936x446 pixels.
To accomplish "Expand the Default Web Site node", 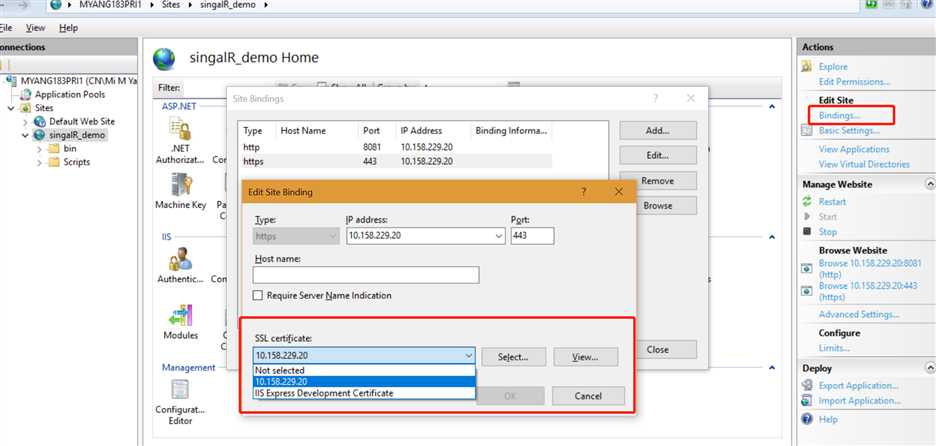I will click(x=25, y=122).
